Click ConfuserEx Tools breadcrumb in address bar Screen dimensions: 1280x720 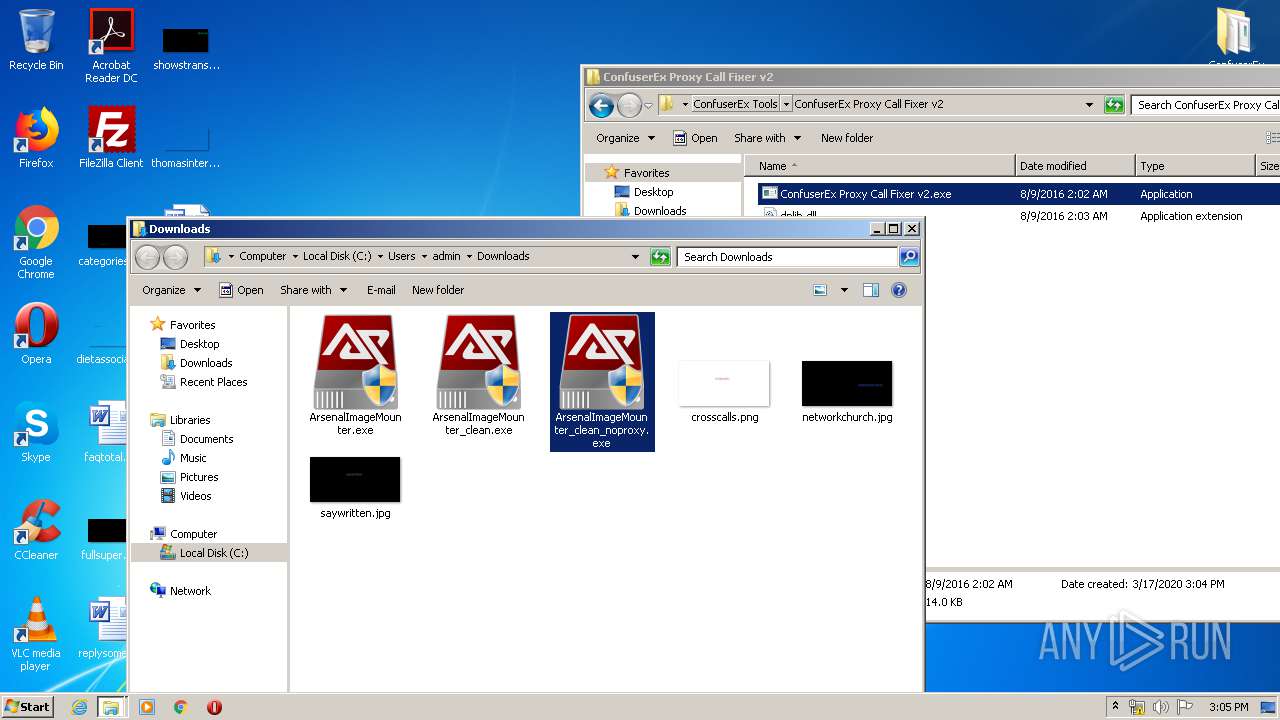735,104
